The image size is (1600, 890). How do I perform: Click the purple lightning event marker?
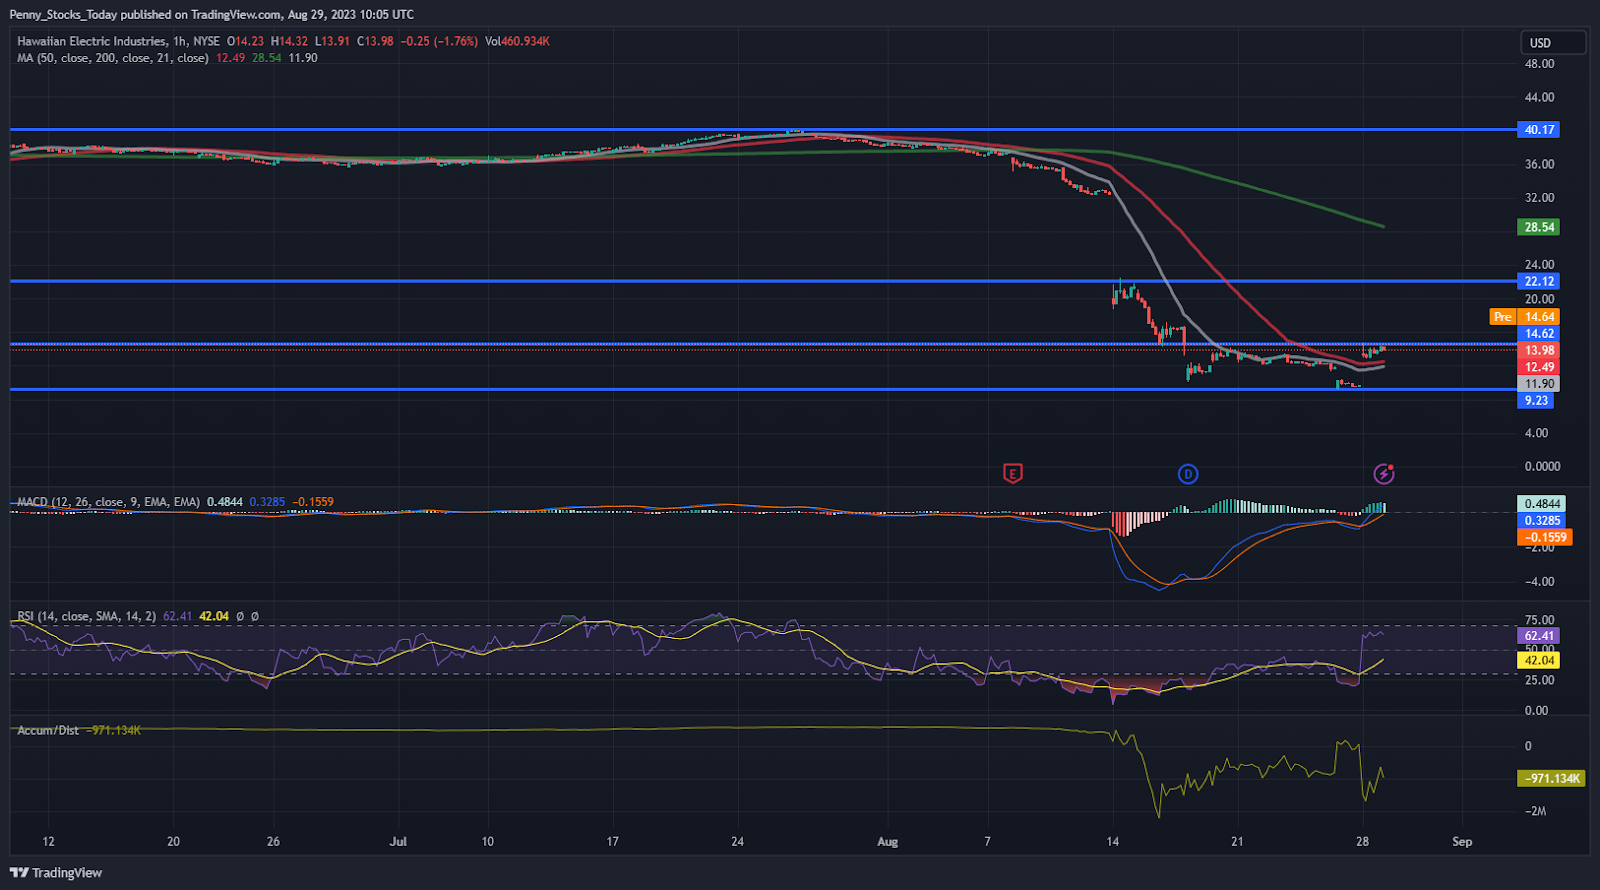point(1384,474)
